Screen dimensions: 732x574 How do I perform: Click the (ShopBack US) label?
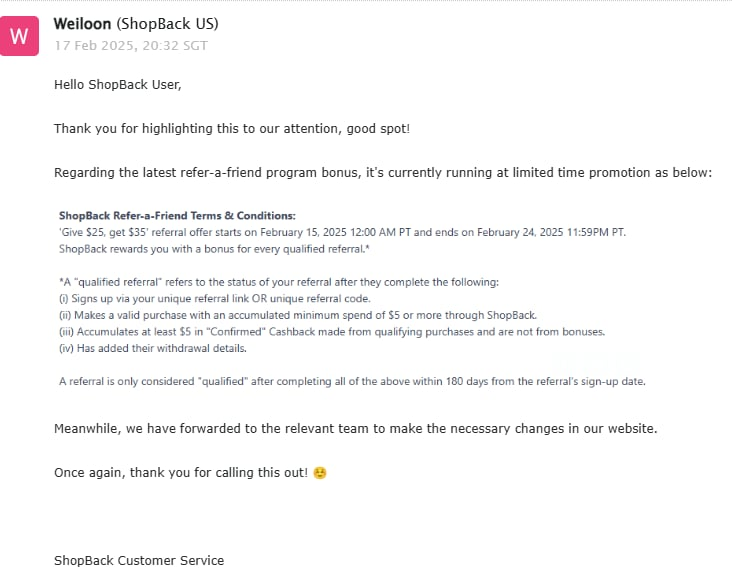(167, 24)
